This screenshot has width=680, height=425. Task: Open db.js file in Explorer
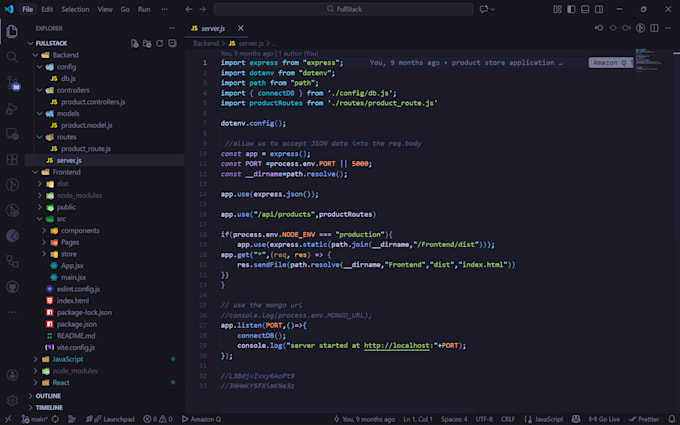[x=69, y=78]
